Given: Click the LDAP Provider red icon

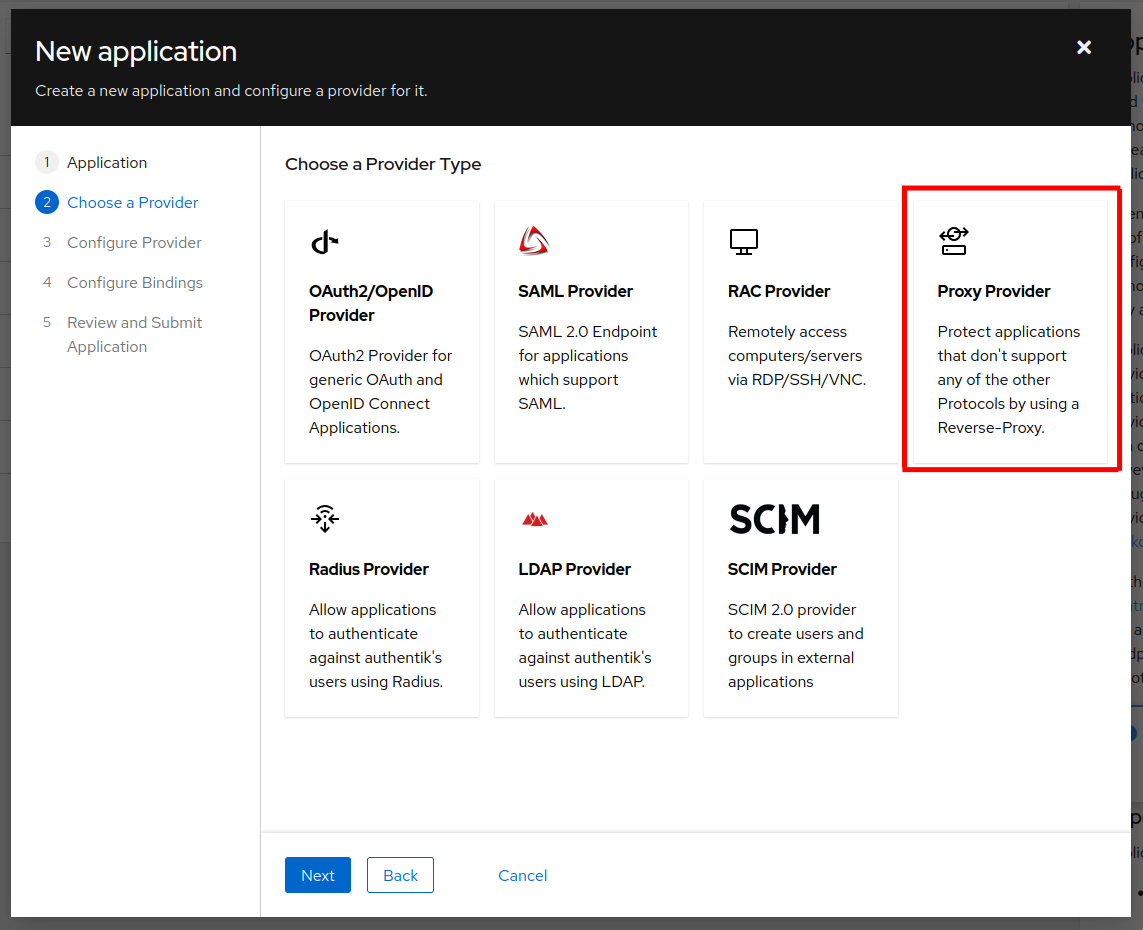Looking at the screenshot, I should coord(534,519).
